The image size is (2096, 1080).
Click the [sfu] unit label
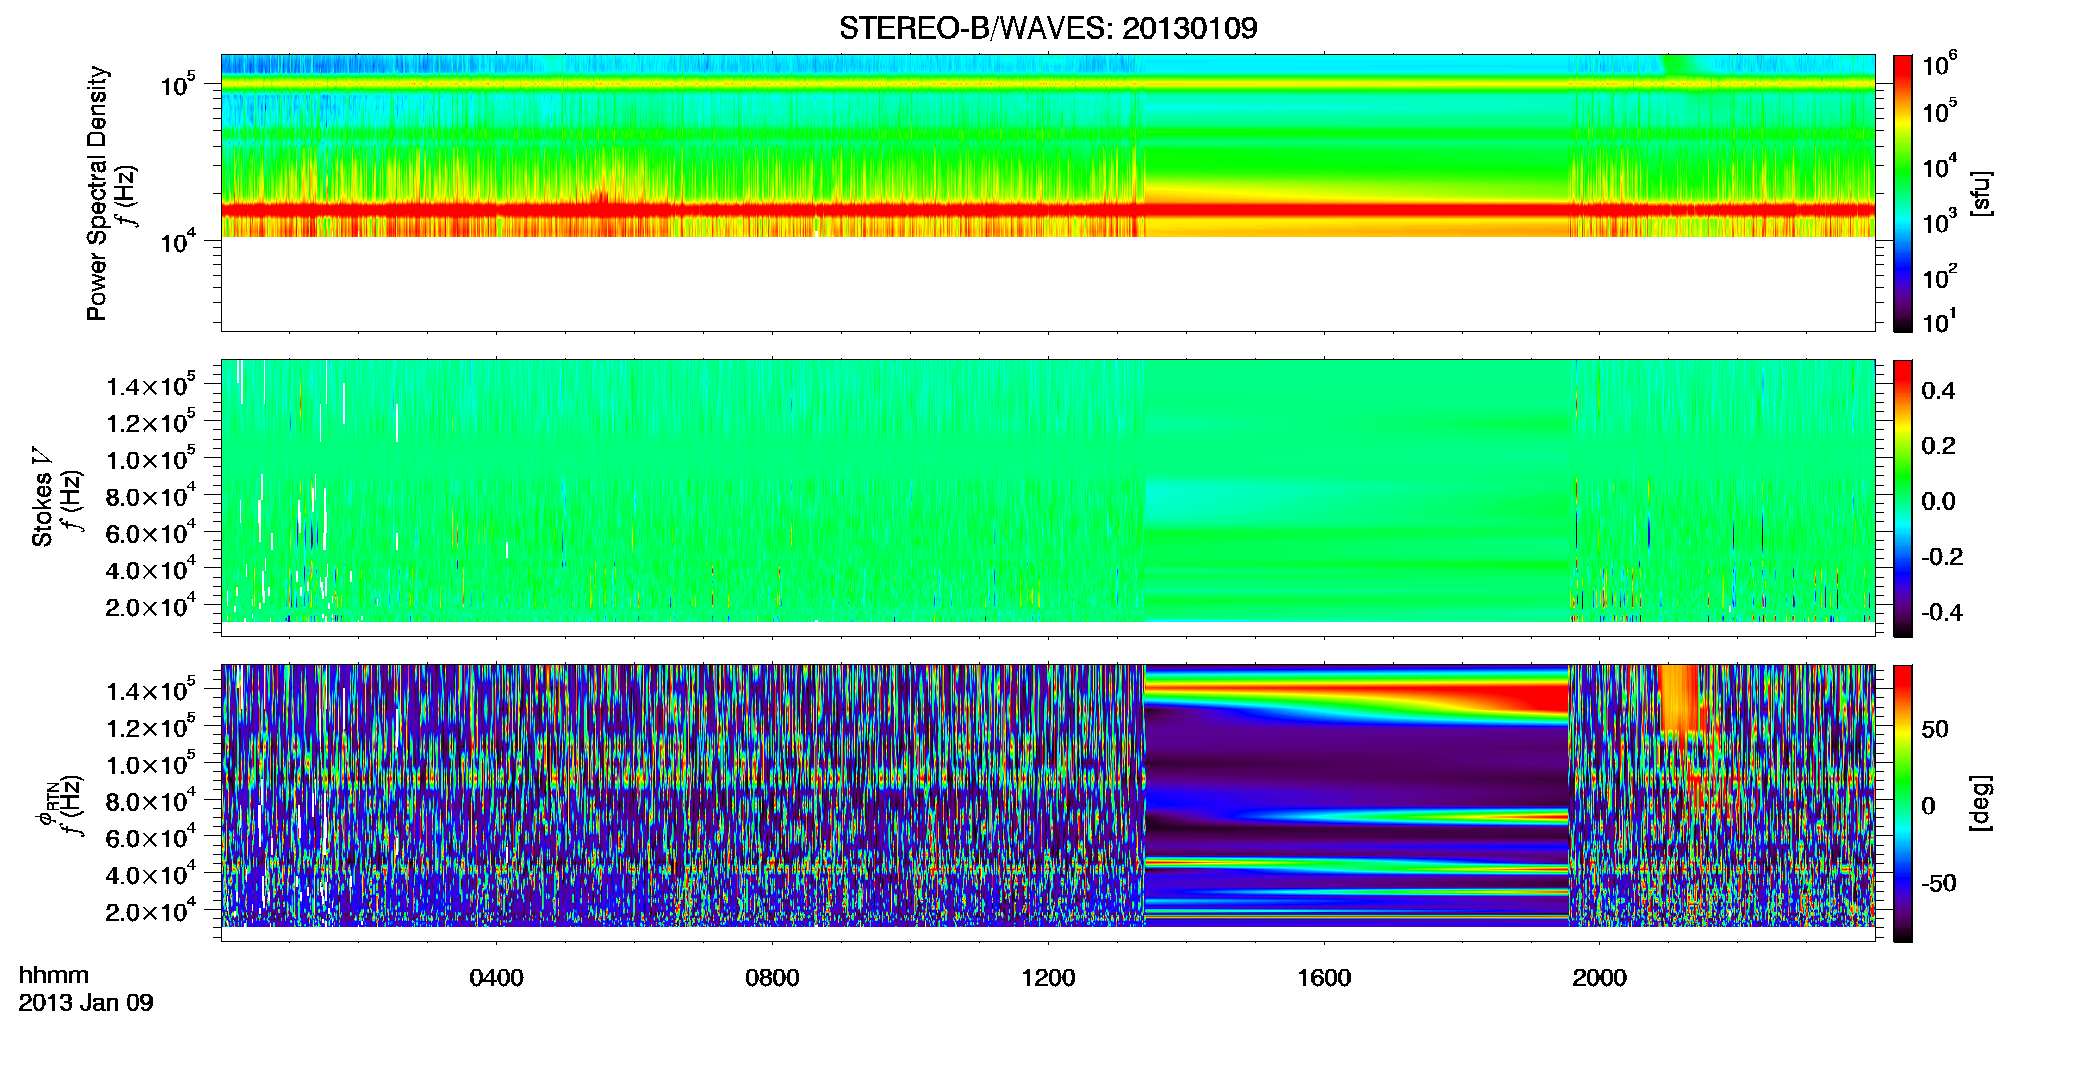(x=1980, y=193)
